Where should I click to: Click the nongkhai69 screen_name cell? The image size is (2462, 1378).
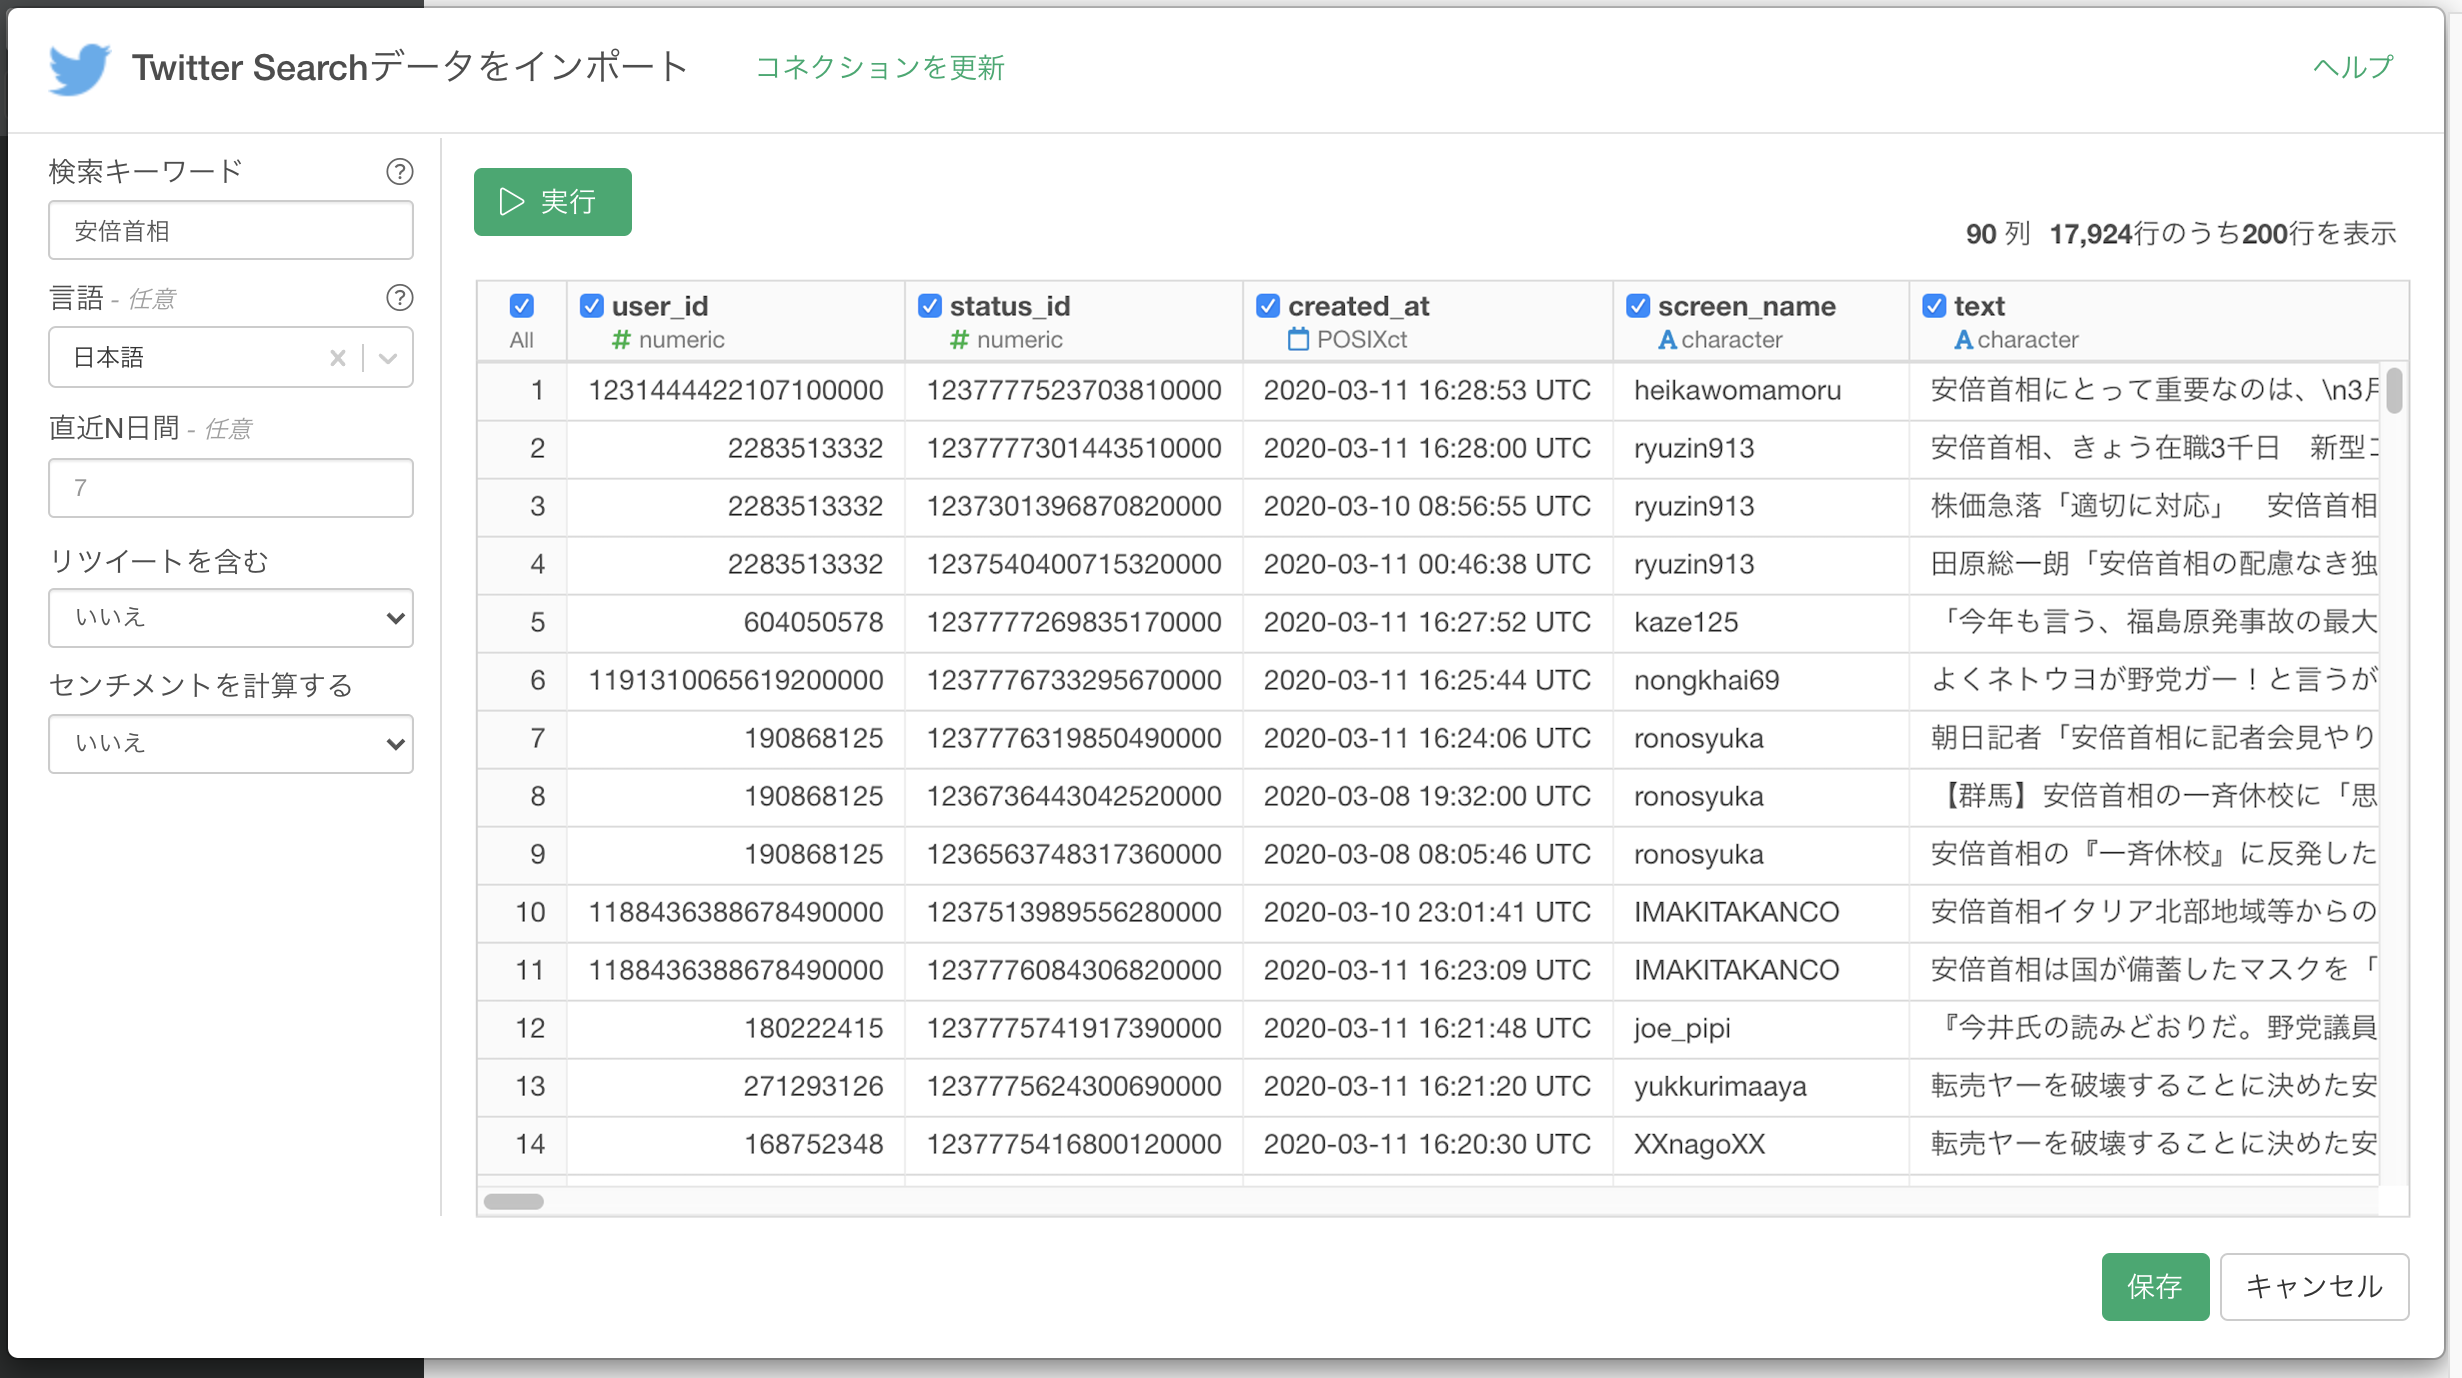pyautogui.click(x=1761, y=681)
